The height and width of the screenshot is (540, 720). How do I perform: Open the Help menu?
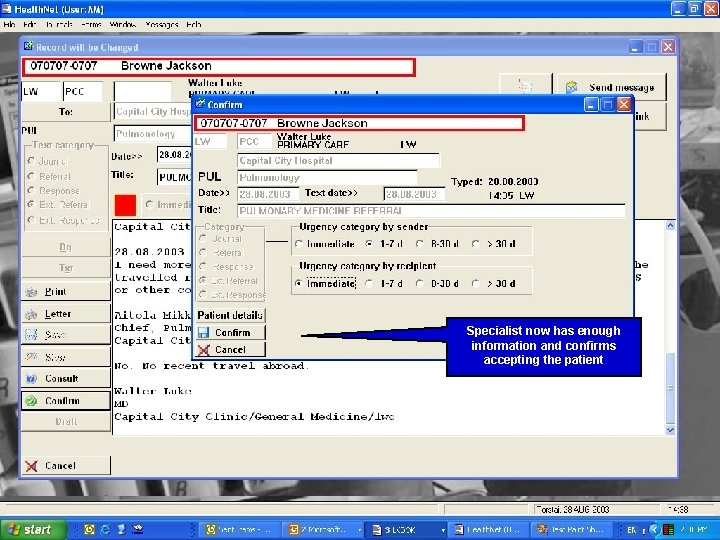click(x=193, y=24)
